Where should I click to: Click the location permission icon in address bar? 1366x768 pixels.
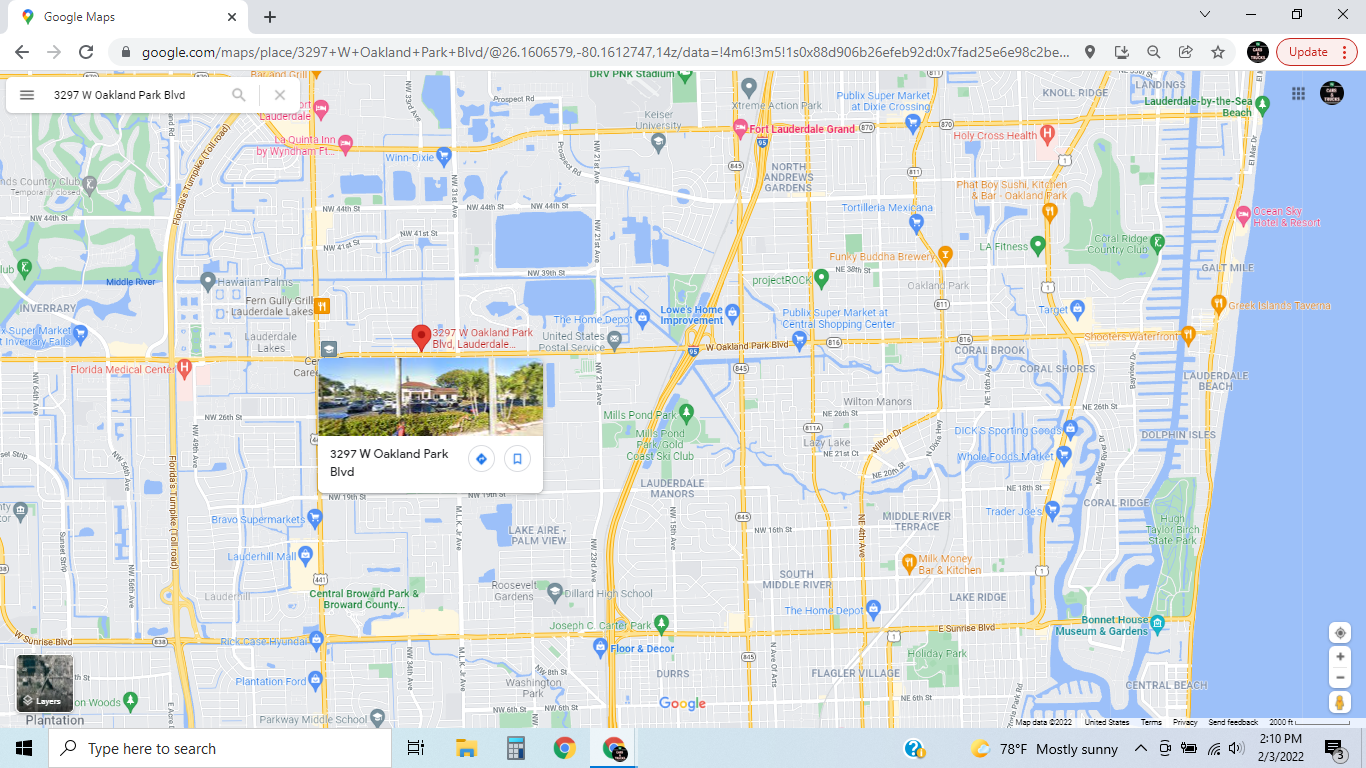[1089, 52]
